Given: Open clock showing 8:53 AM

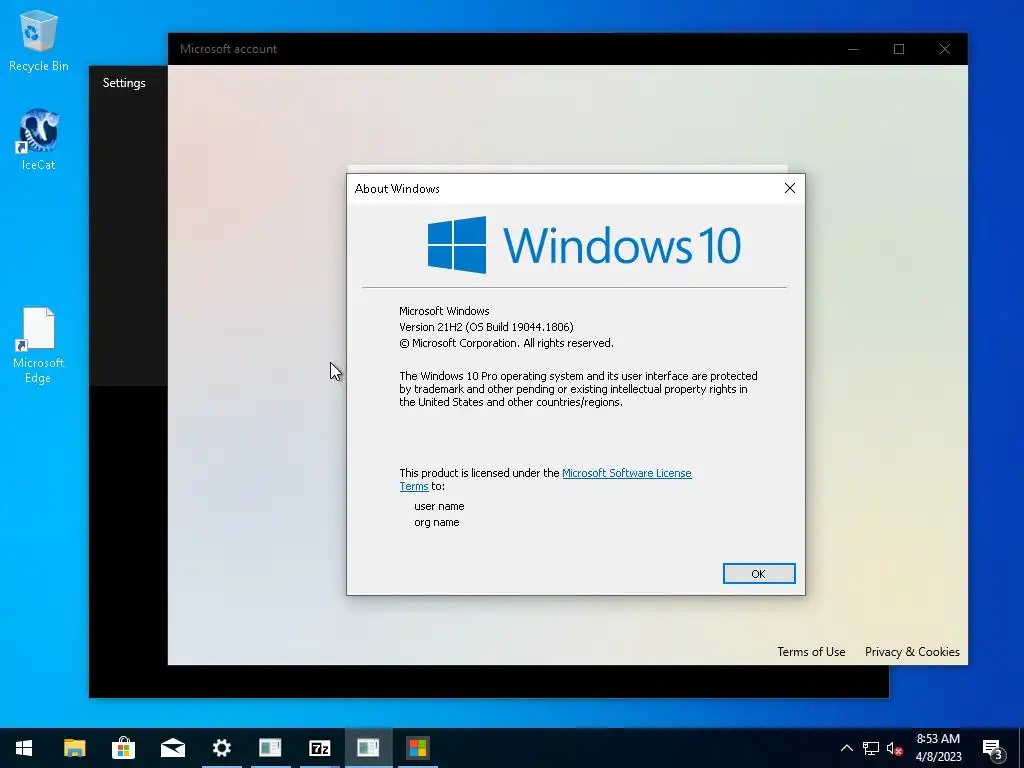Looking at the screenshot, I should [938, 748].
